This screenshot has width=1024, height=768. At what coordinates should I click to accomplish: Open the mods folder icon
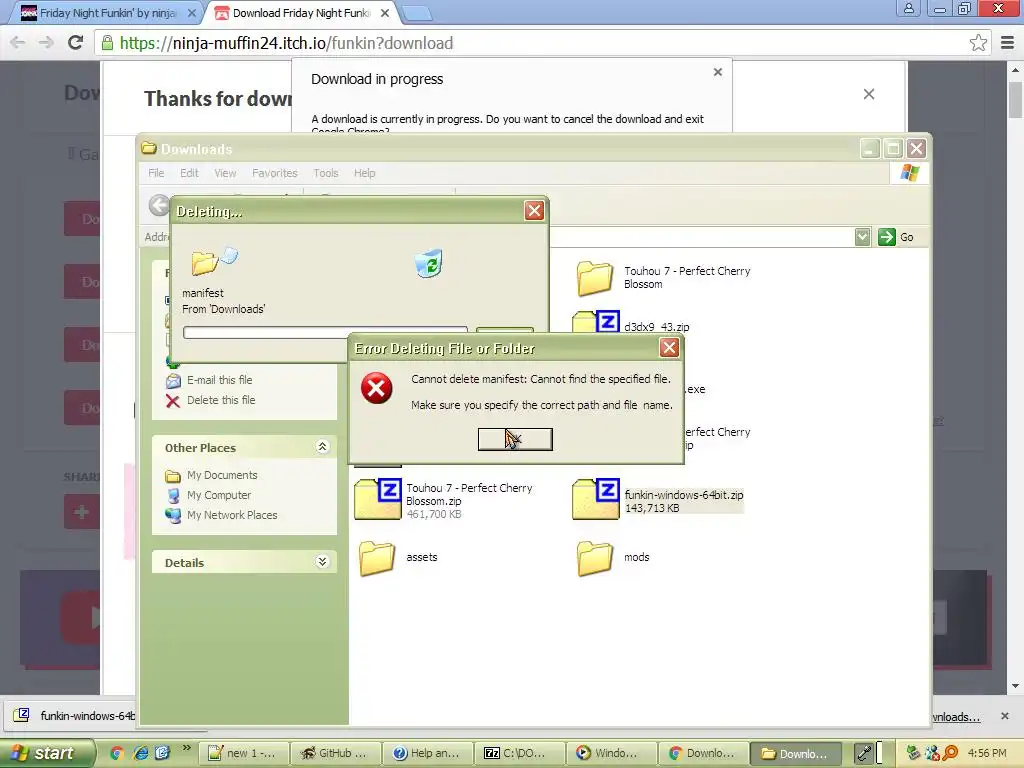click(594, 558)
